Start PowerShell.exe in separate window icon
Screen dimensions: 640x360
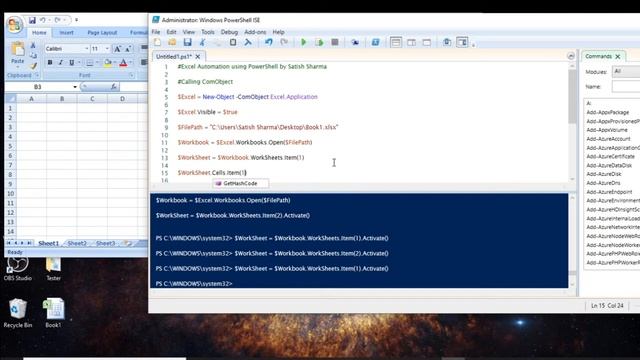tap(376, 42)
